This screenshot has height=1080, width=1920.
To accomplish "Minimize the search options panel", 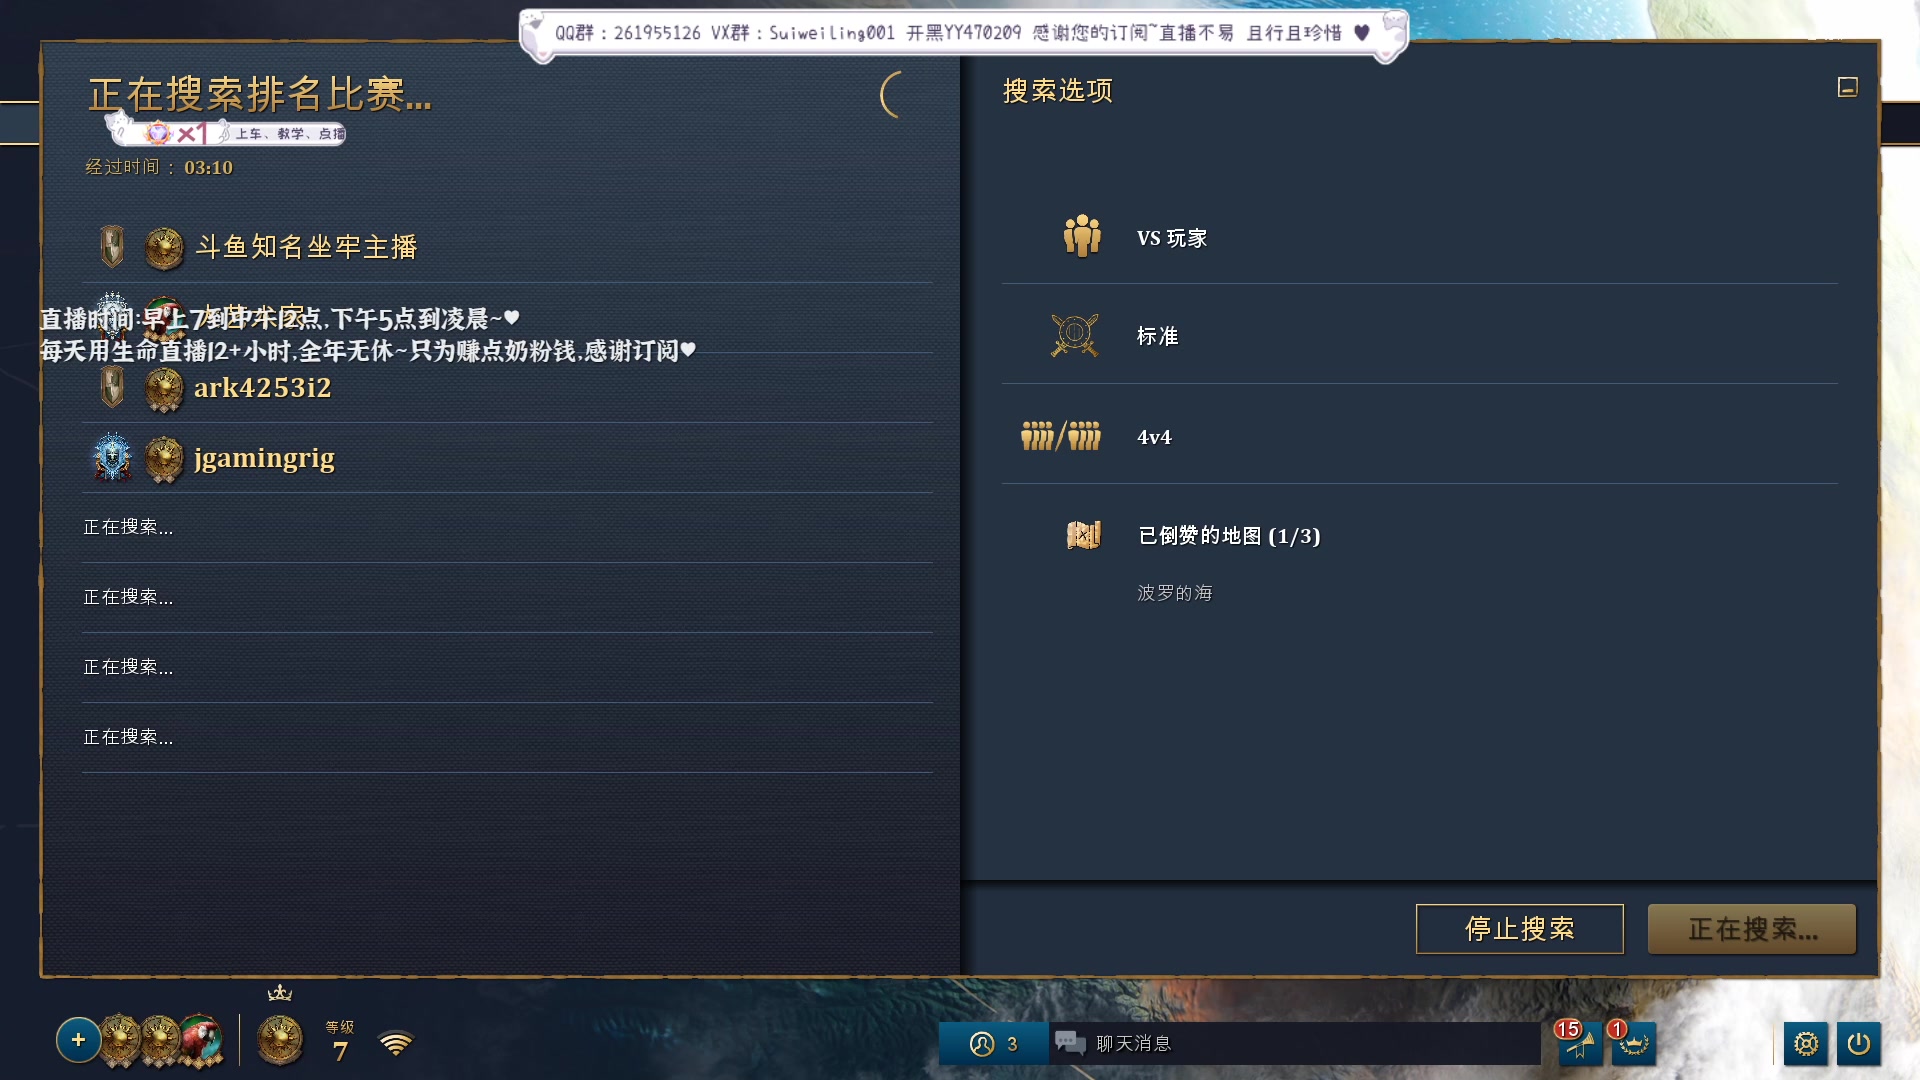I will (x=1847, y=88).
